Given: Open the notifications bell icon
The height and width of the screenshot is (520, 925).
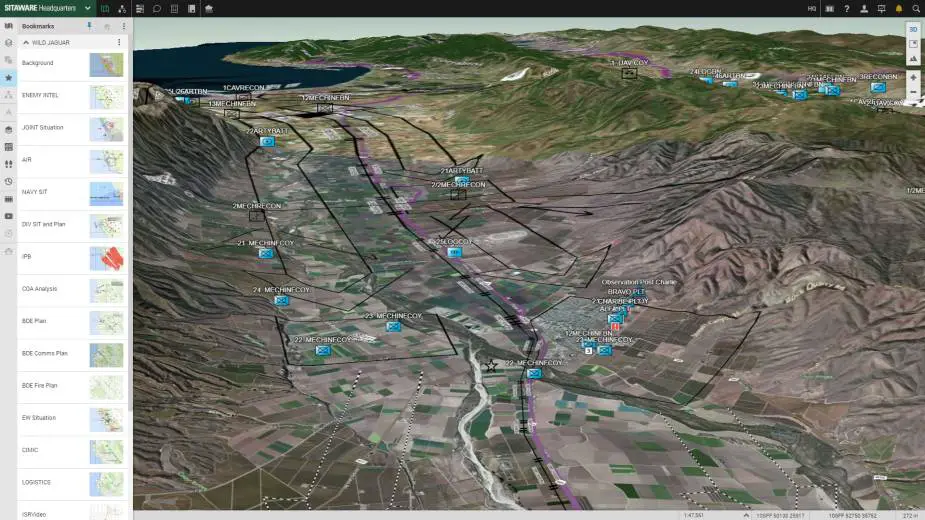Looking at the screenshot, I should pos(898,8).
